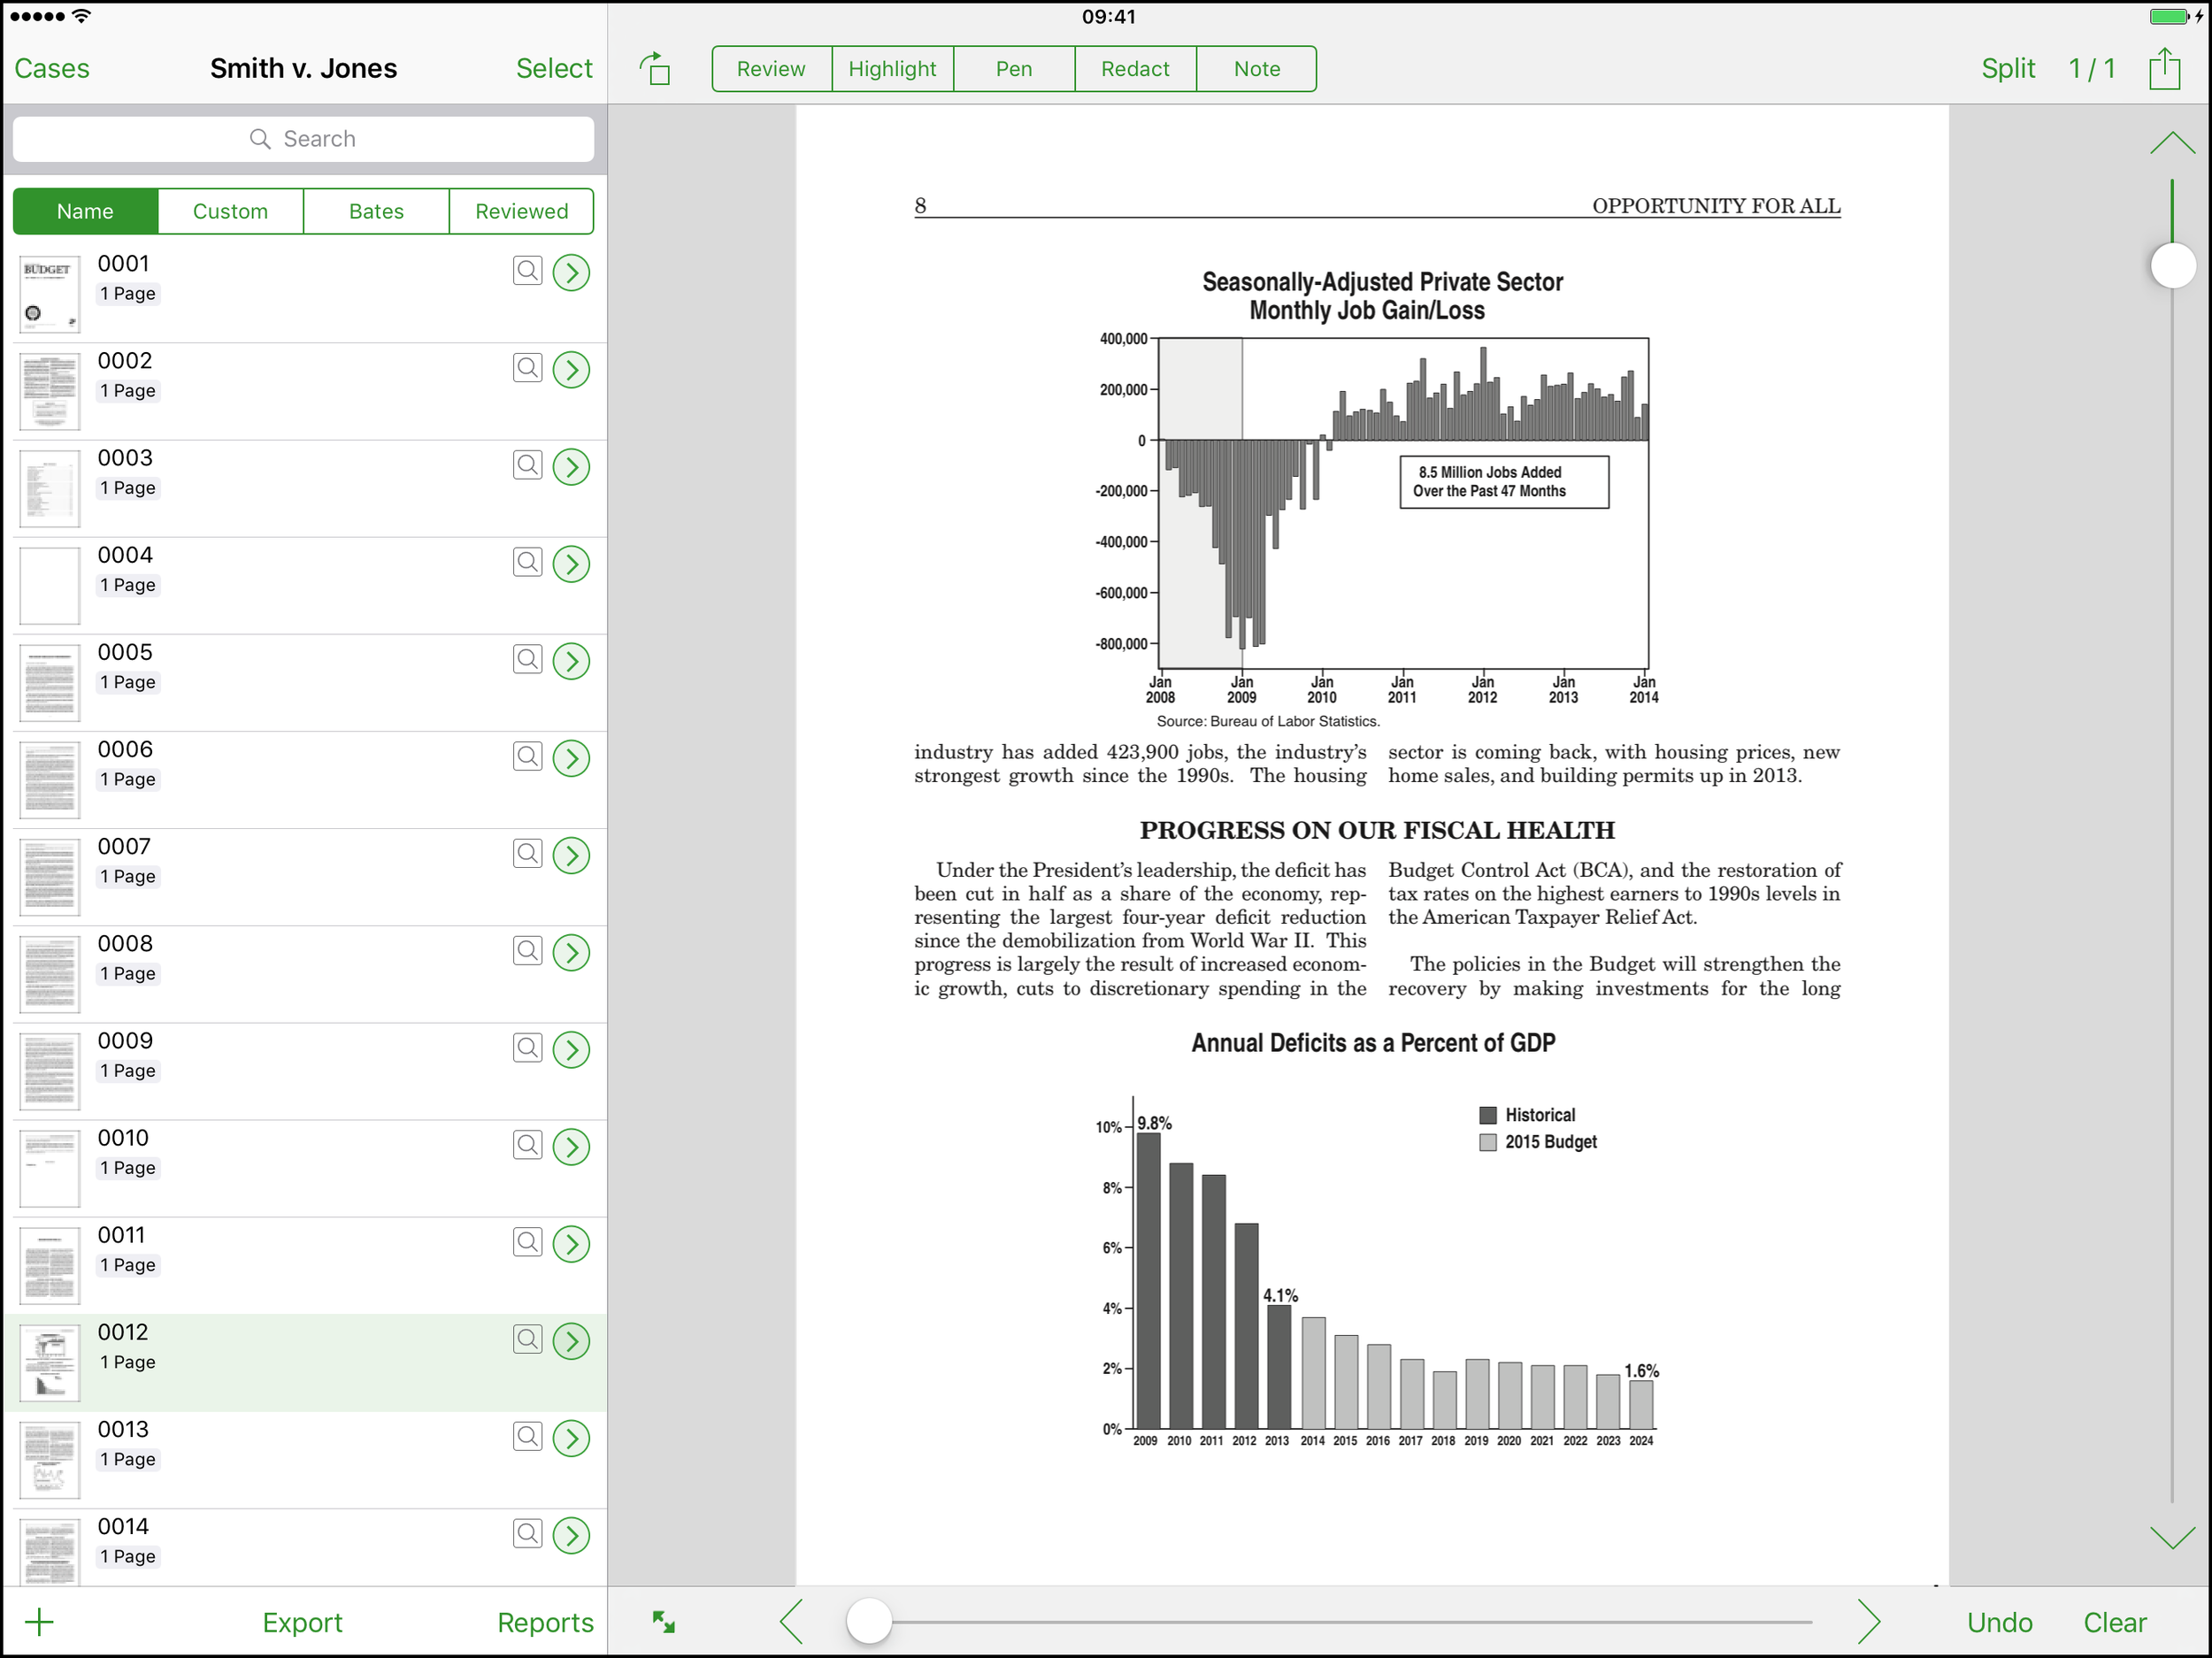Open the share/export icon at top right
This screenshot has width=2212, height=1658.
[x=2164, y=69]
